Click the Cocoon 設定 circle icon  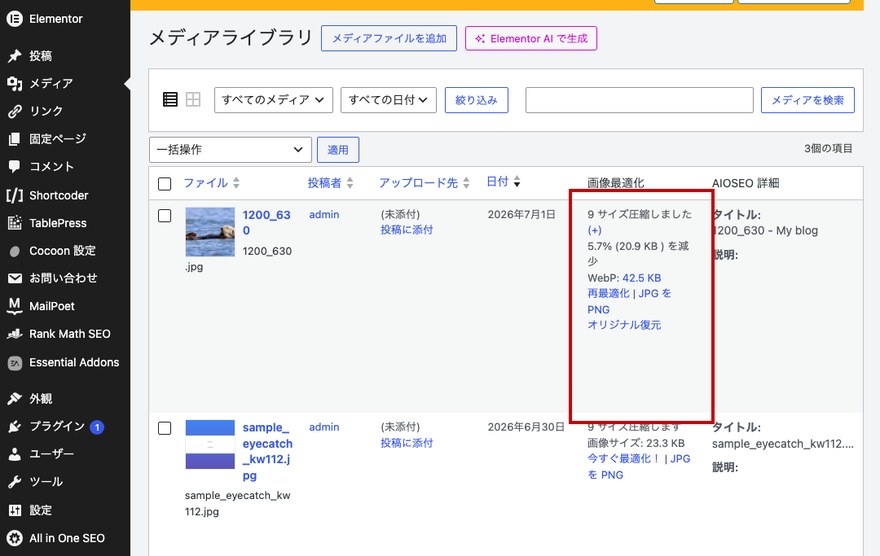(x=15, y=251)
